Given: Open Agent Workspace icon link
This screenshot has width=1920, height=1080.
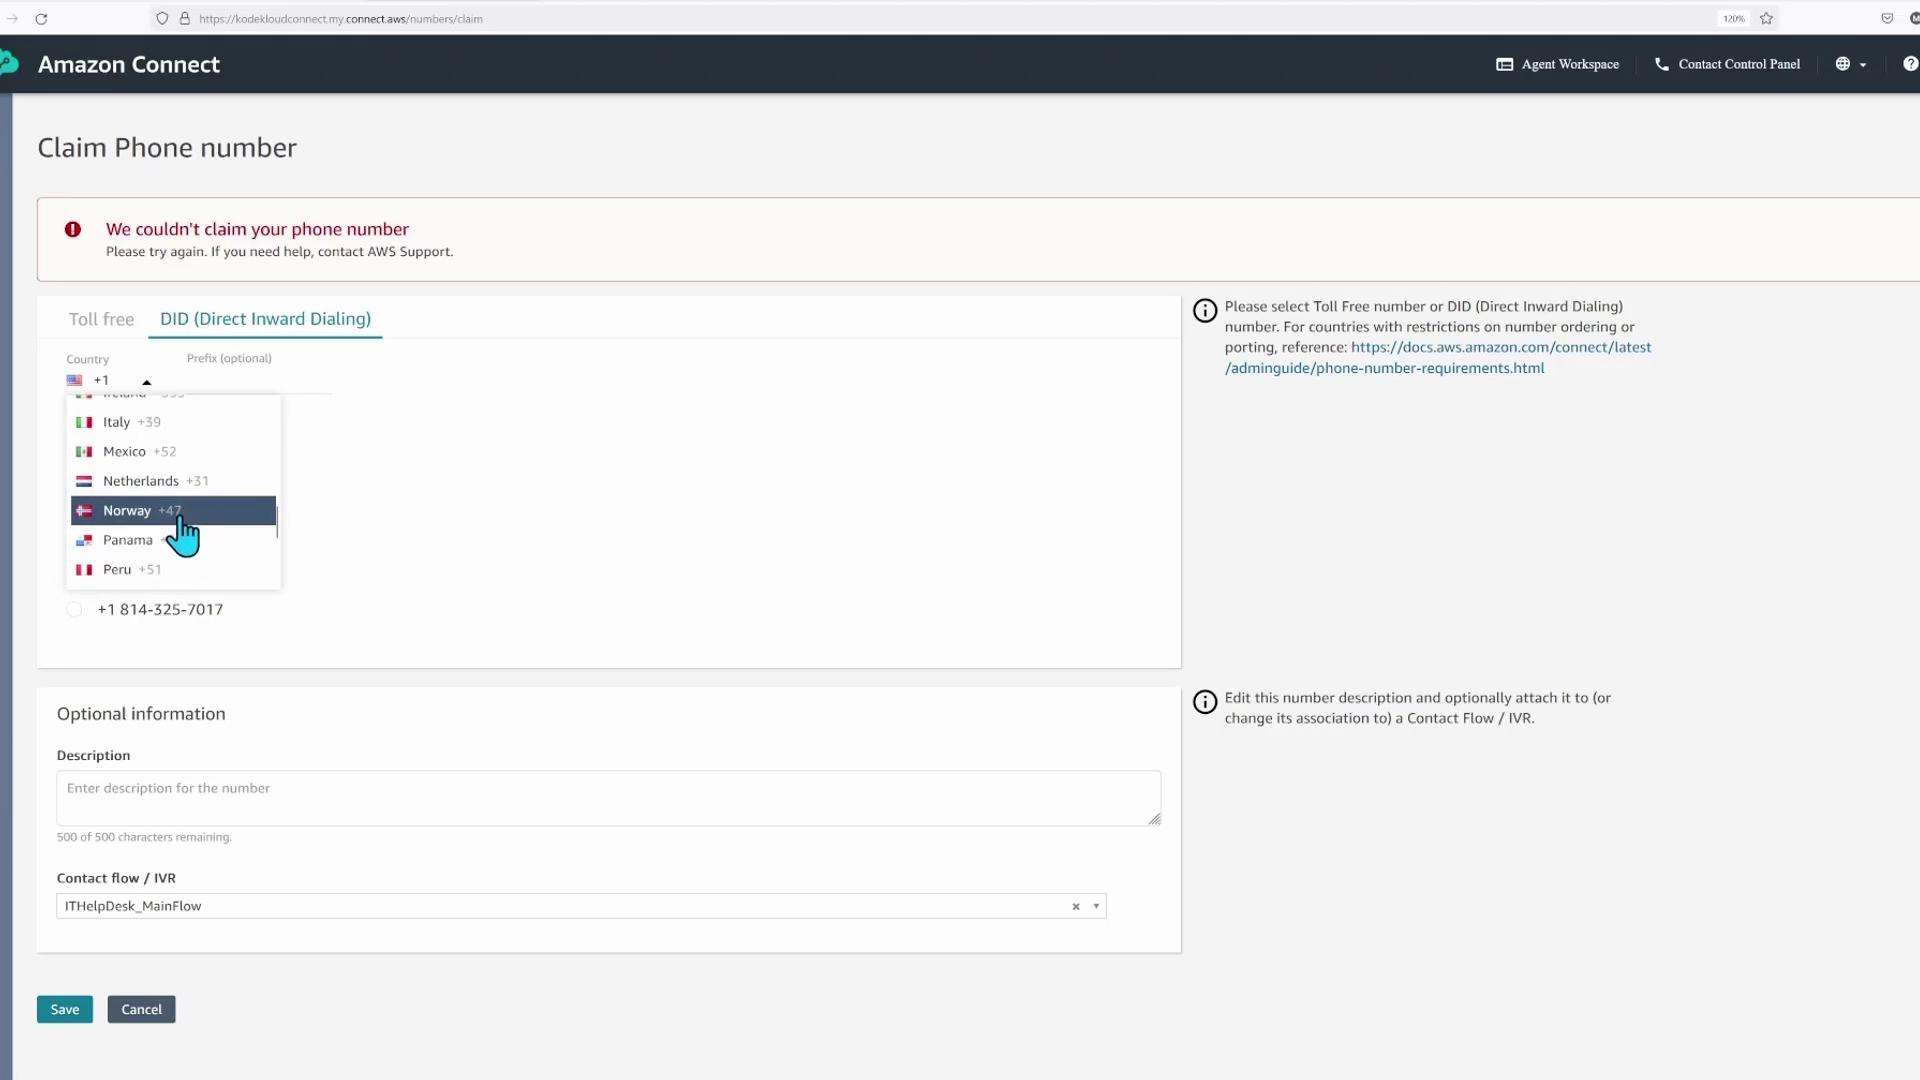Looking at the screenshot, I should coord(1504,64).
